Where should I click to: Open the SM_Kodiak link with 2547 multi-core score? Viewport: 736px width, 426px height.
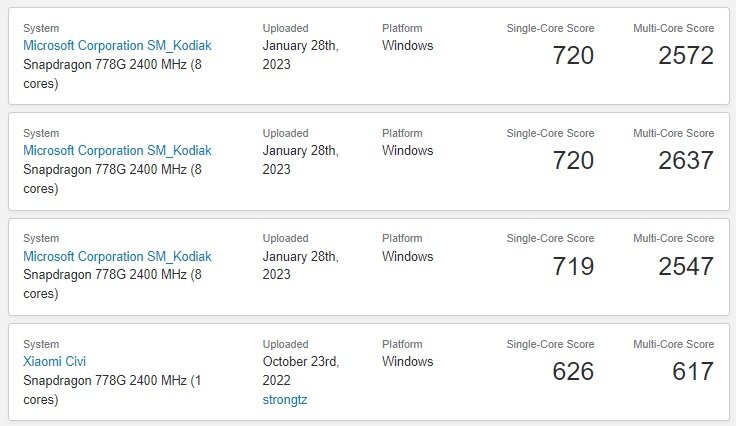tap(117, 257)
